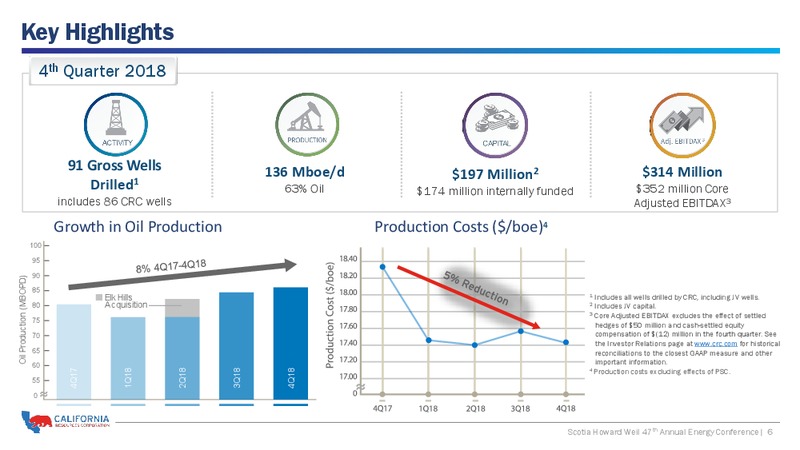800x450 pixels.
Task: Click the 8% 4Q17-4Q18 label
Action: coord(171,266)
